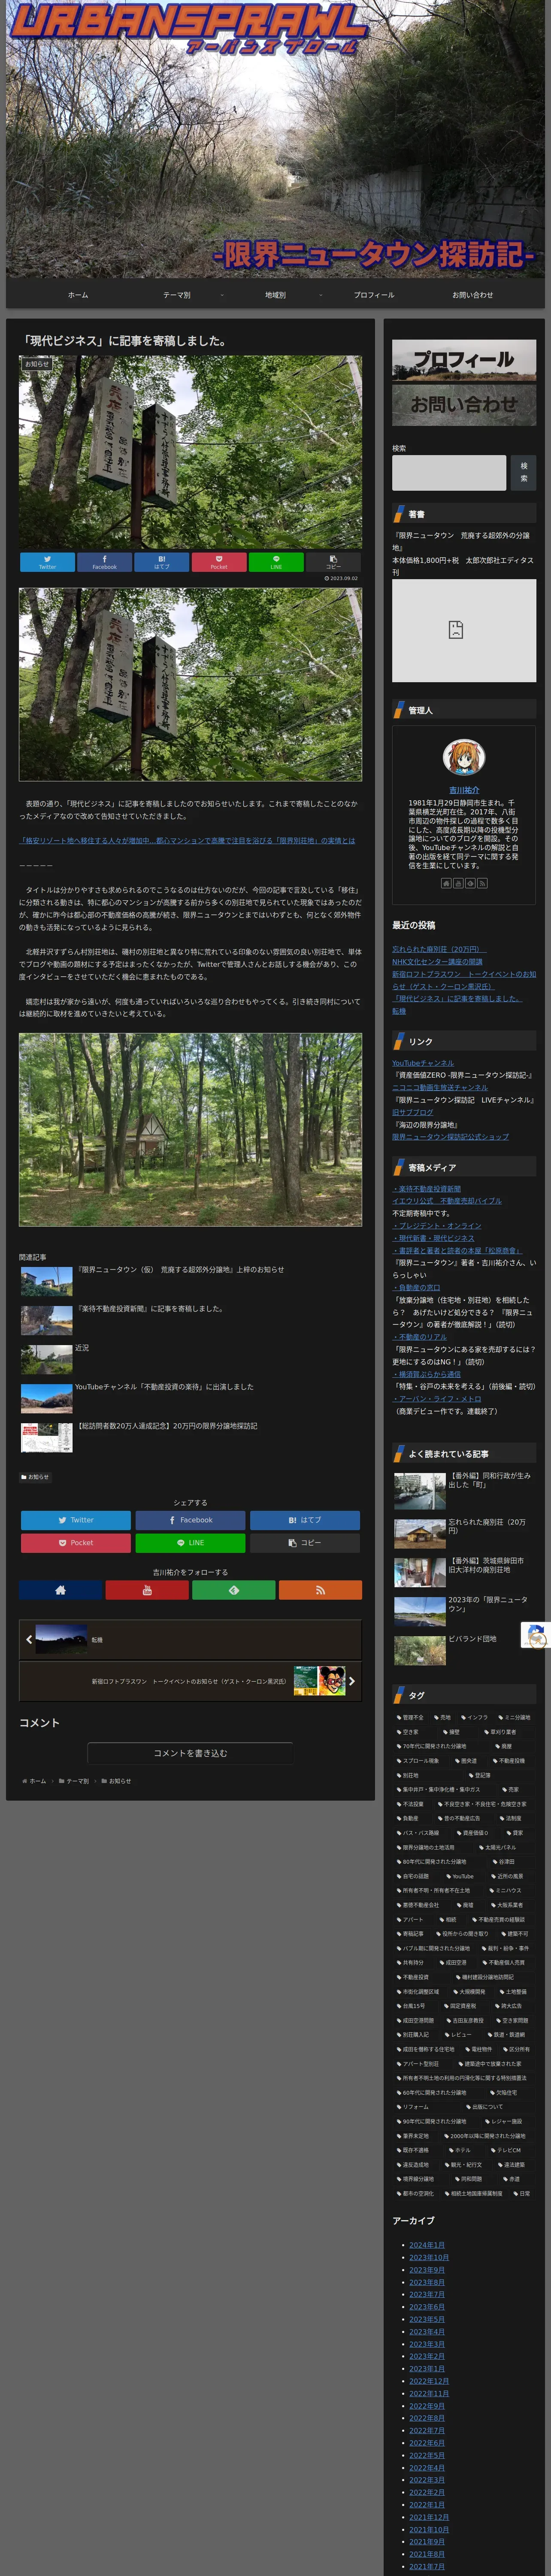Click the Twitter button in the シェアする section
Image resolution: width=551 pixels, height=2576 pixels.
pos(76,1520)
